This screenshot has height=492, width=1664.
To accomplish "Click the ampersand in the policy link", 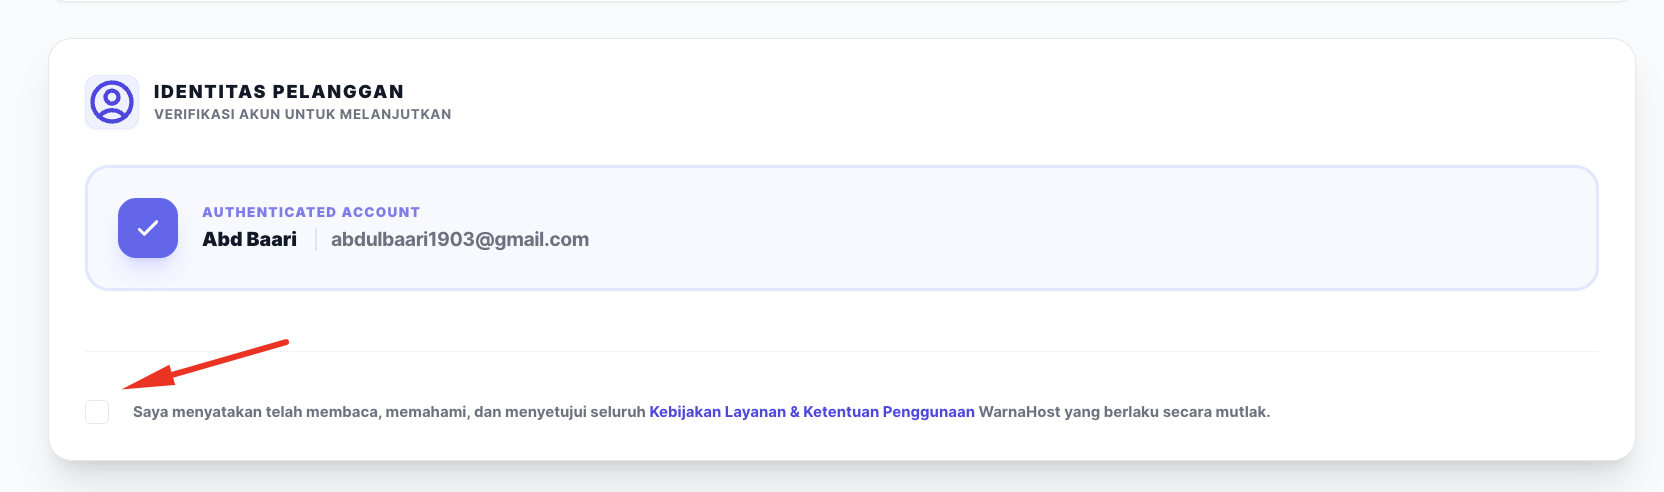I will coord(795,412).
